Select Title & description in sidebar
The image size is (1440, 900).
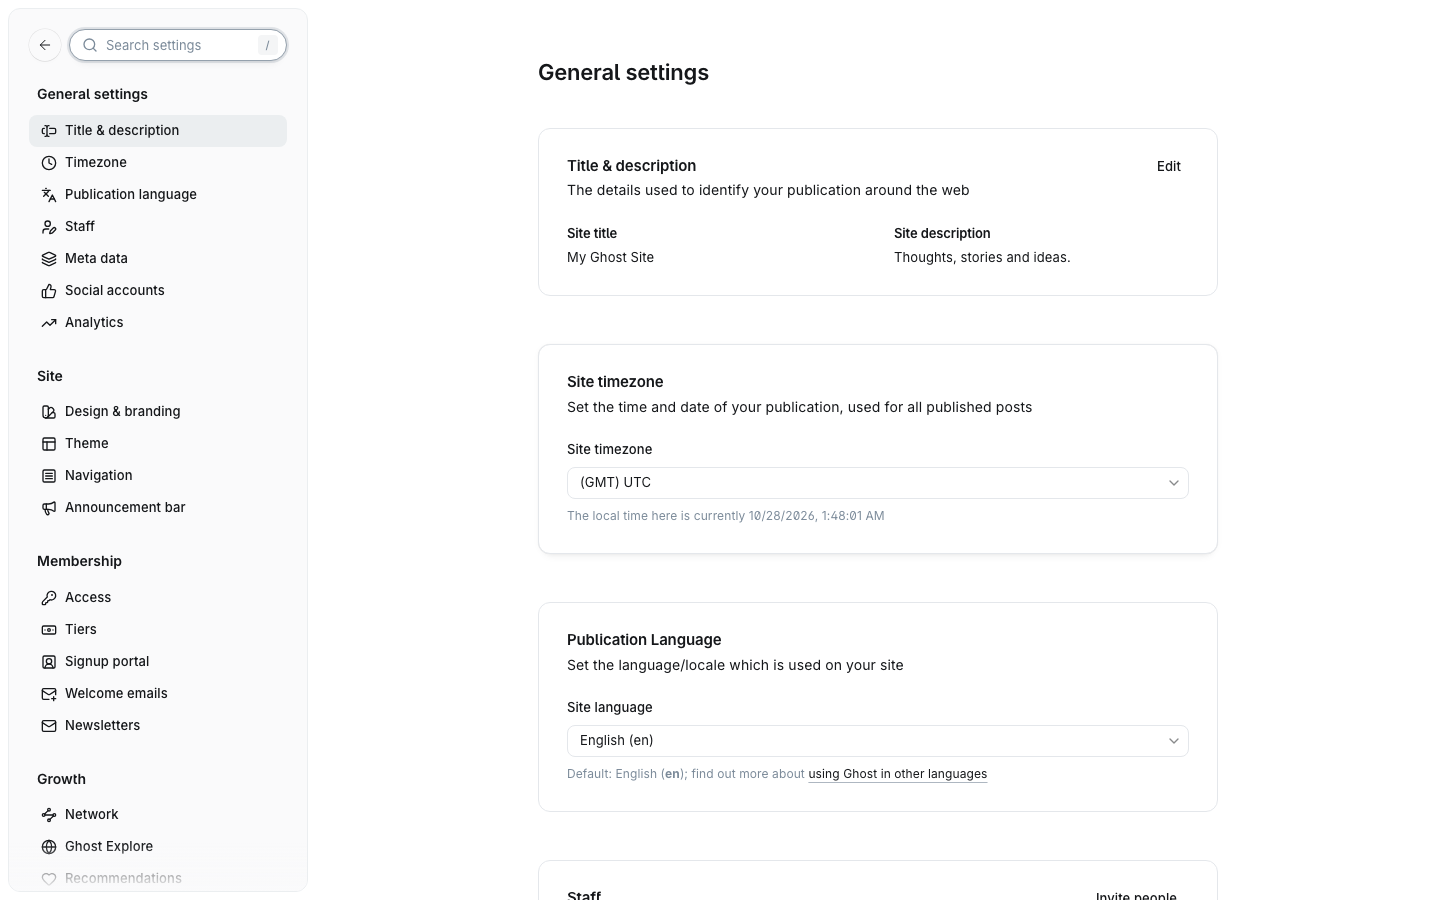pyautogui.click(x=158, y=131)
